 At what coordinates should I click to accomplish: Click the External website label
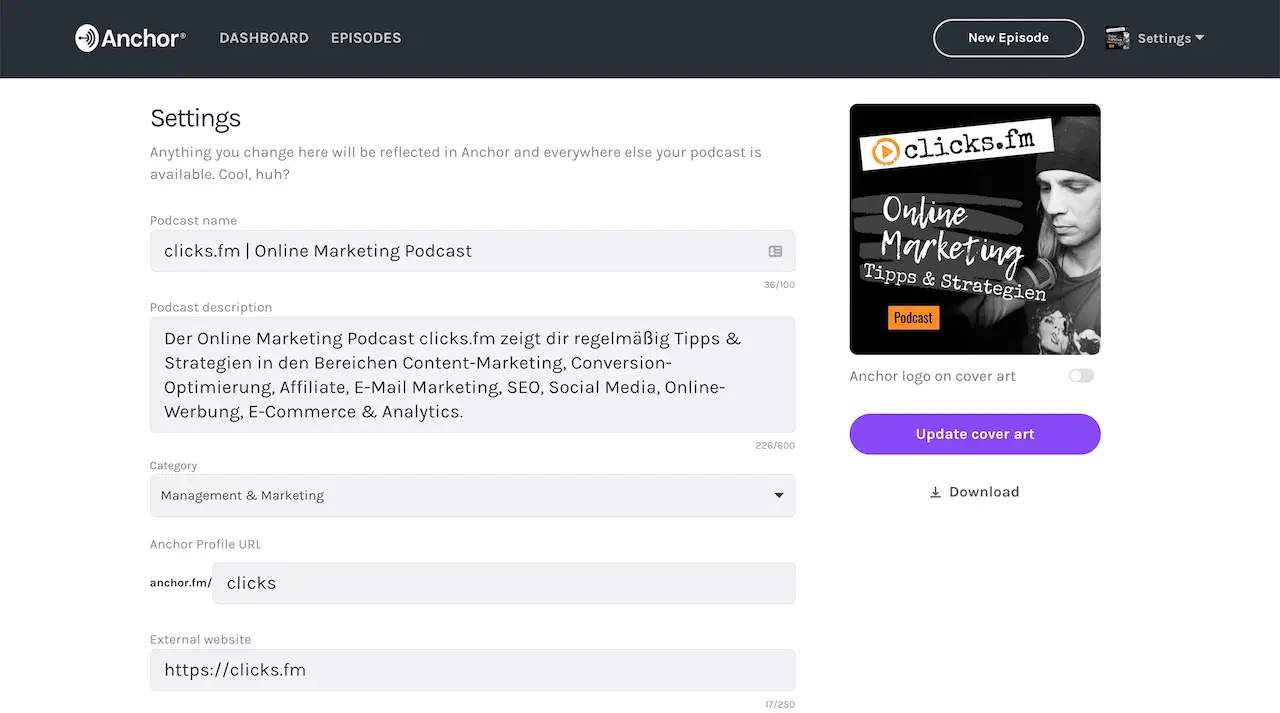point(200,639)
